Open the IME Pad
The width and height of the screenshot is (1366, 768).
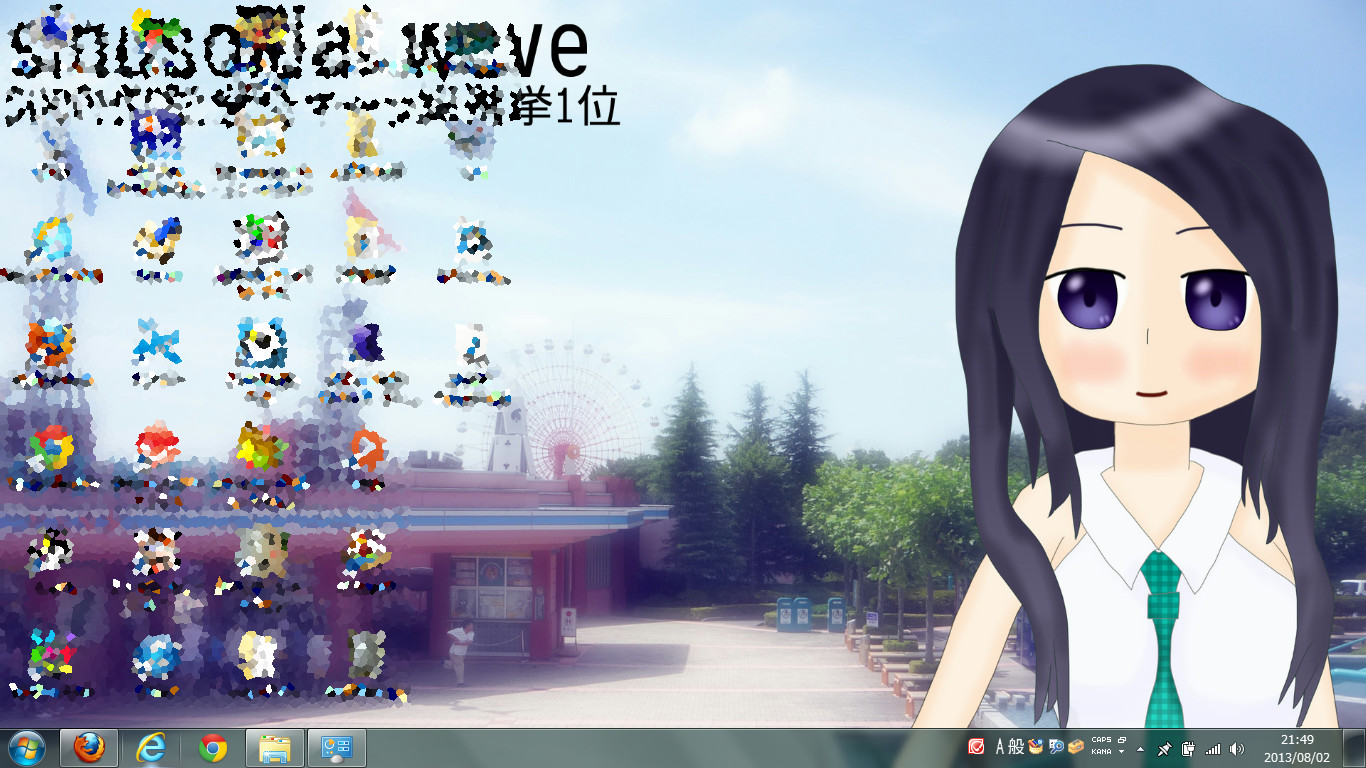[x=1036, y=747]
